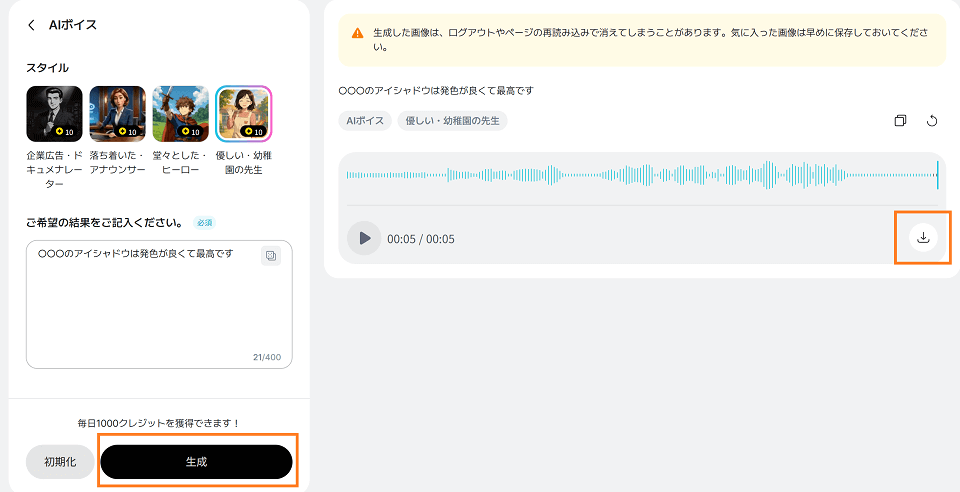Click the orange warning triangle icon
This screenshot has width=960, height=492.
358,33
